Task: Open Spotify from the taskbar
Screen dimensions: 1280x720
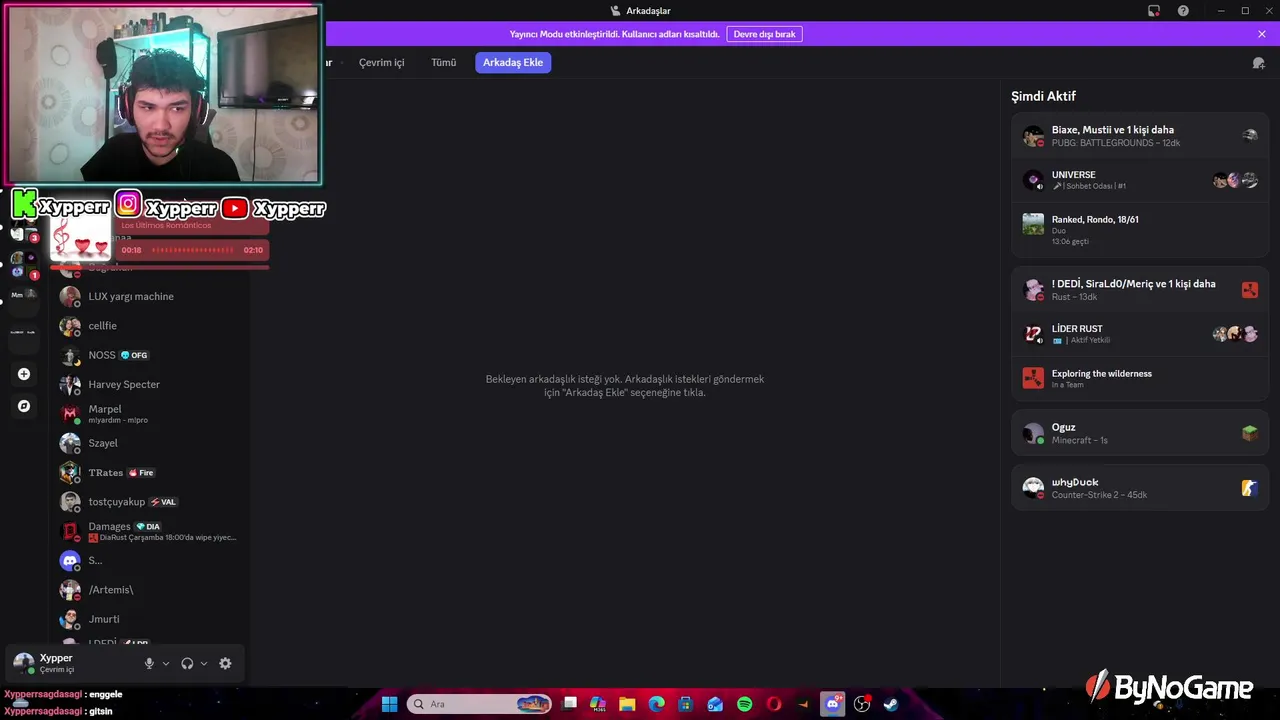Action: coord(744,704)
